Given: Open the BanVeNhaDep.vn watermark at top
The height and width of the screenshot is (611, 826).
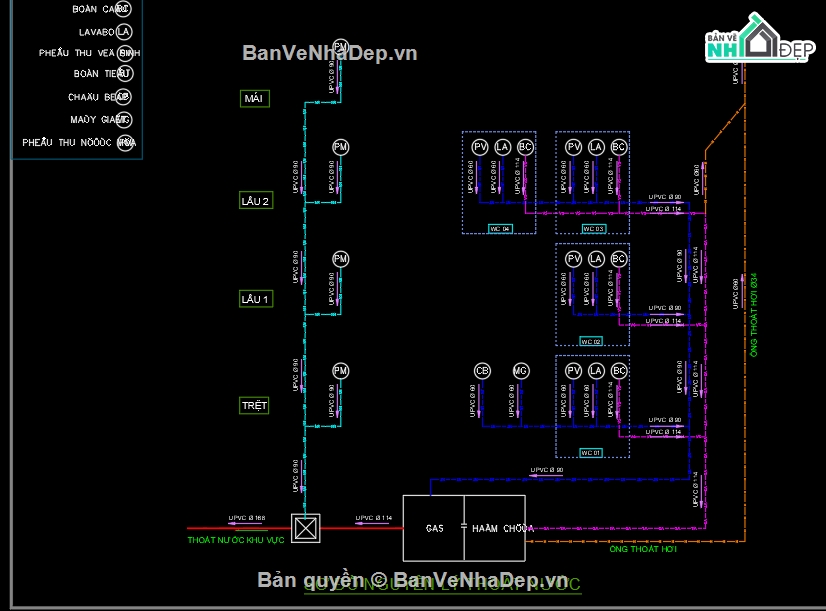Looking at the screenshot, I should click(x=330, y=53).
